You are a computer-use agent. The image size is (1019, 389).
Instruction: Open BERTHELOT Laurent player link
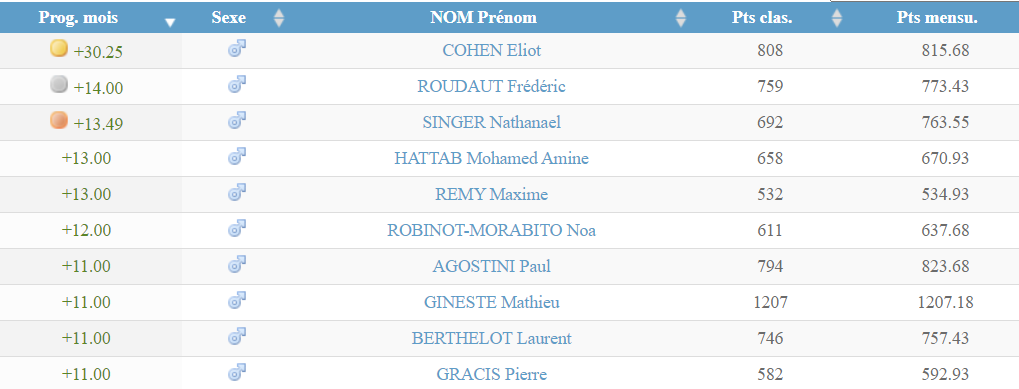[x=491, y=338]
